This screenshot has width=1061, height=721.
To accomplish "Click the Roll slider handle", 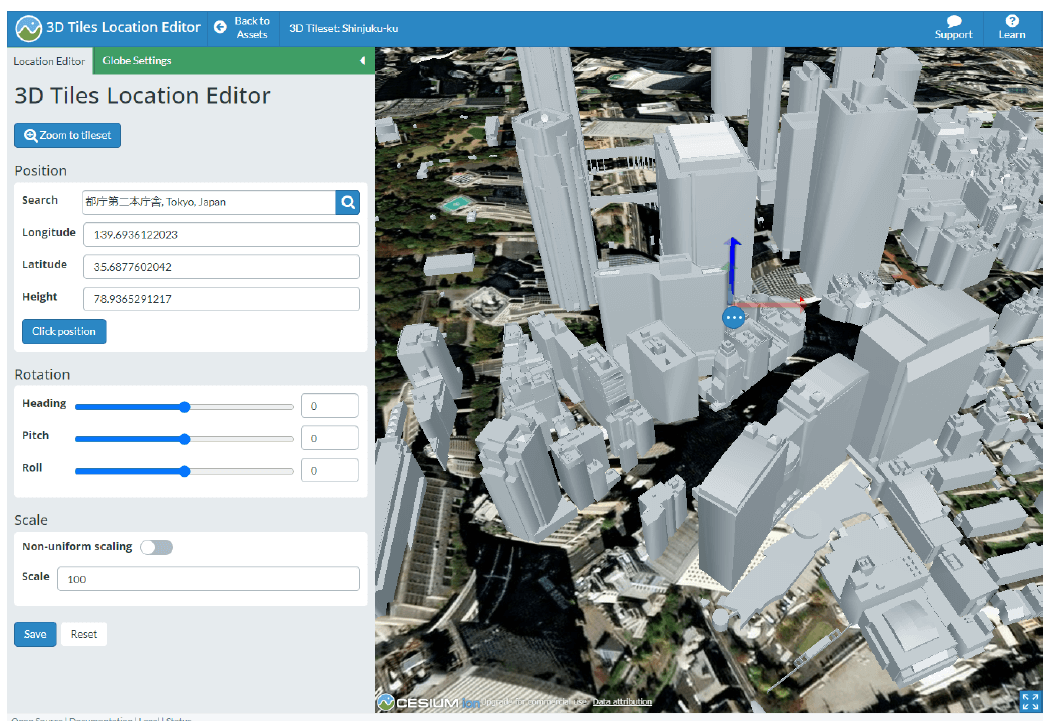I will pyautogui.click(x=185, y=471).
